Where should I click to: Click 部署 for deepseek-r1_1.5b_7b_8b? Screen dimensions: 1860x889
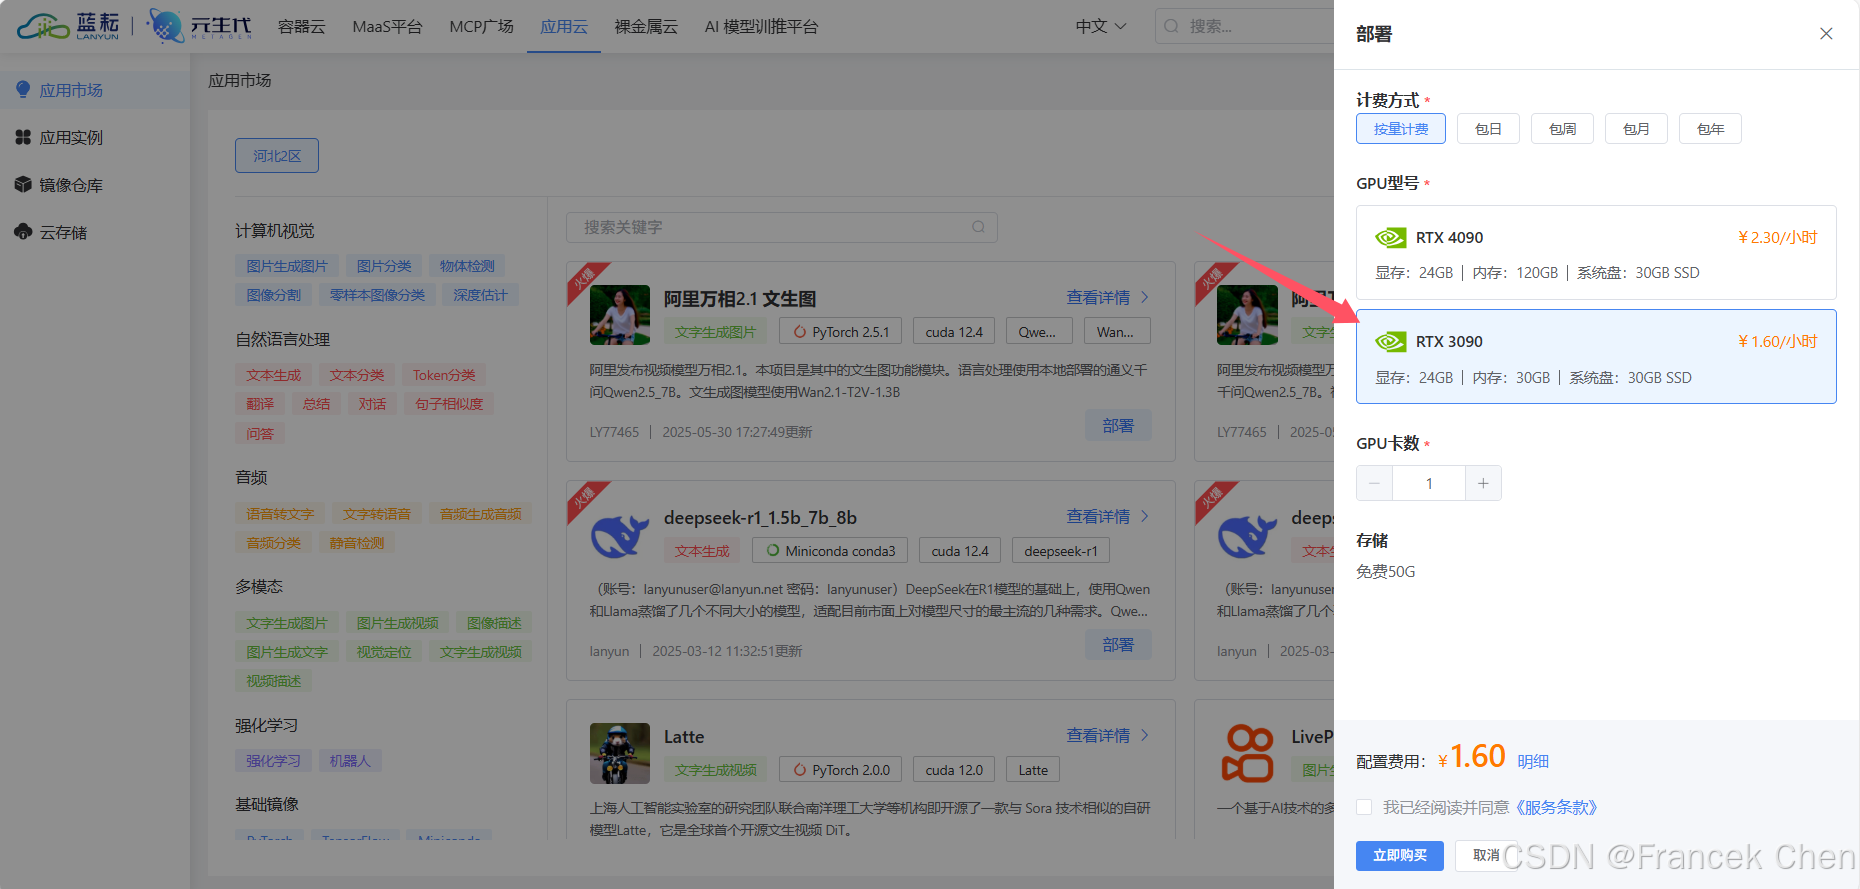click(1118, 645)
